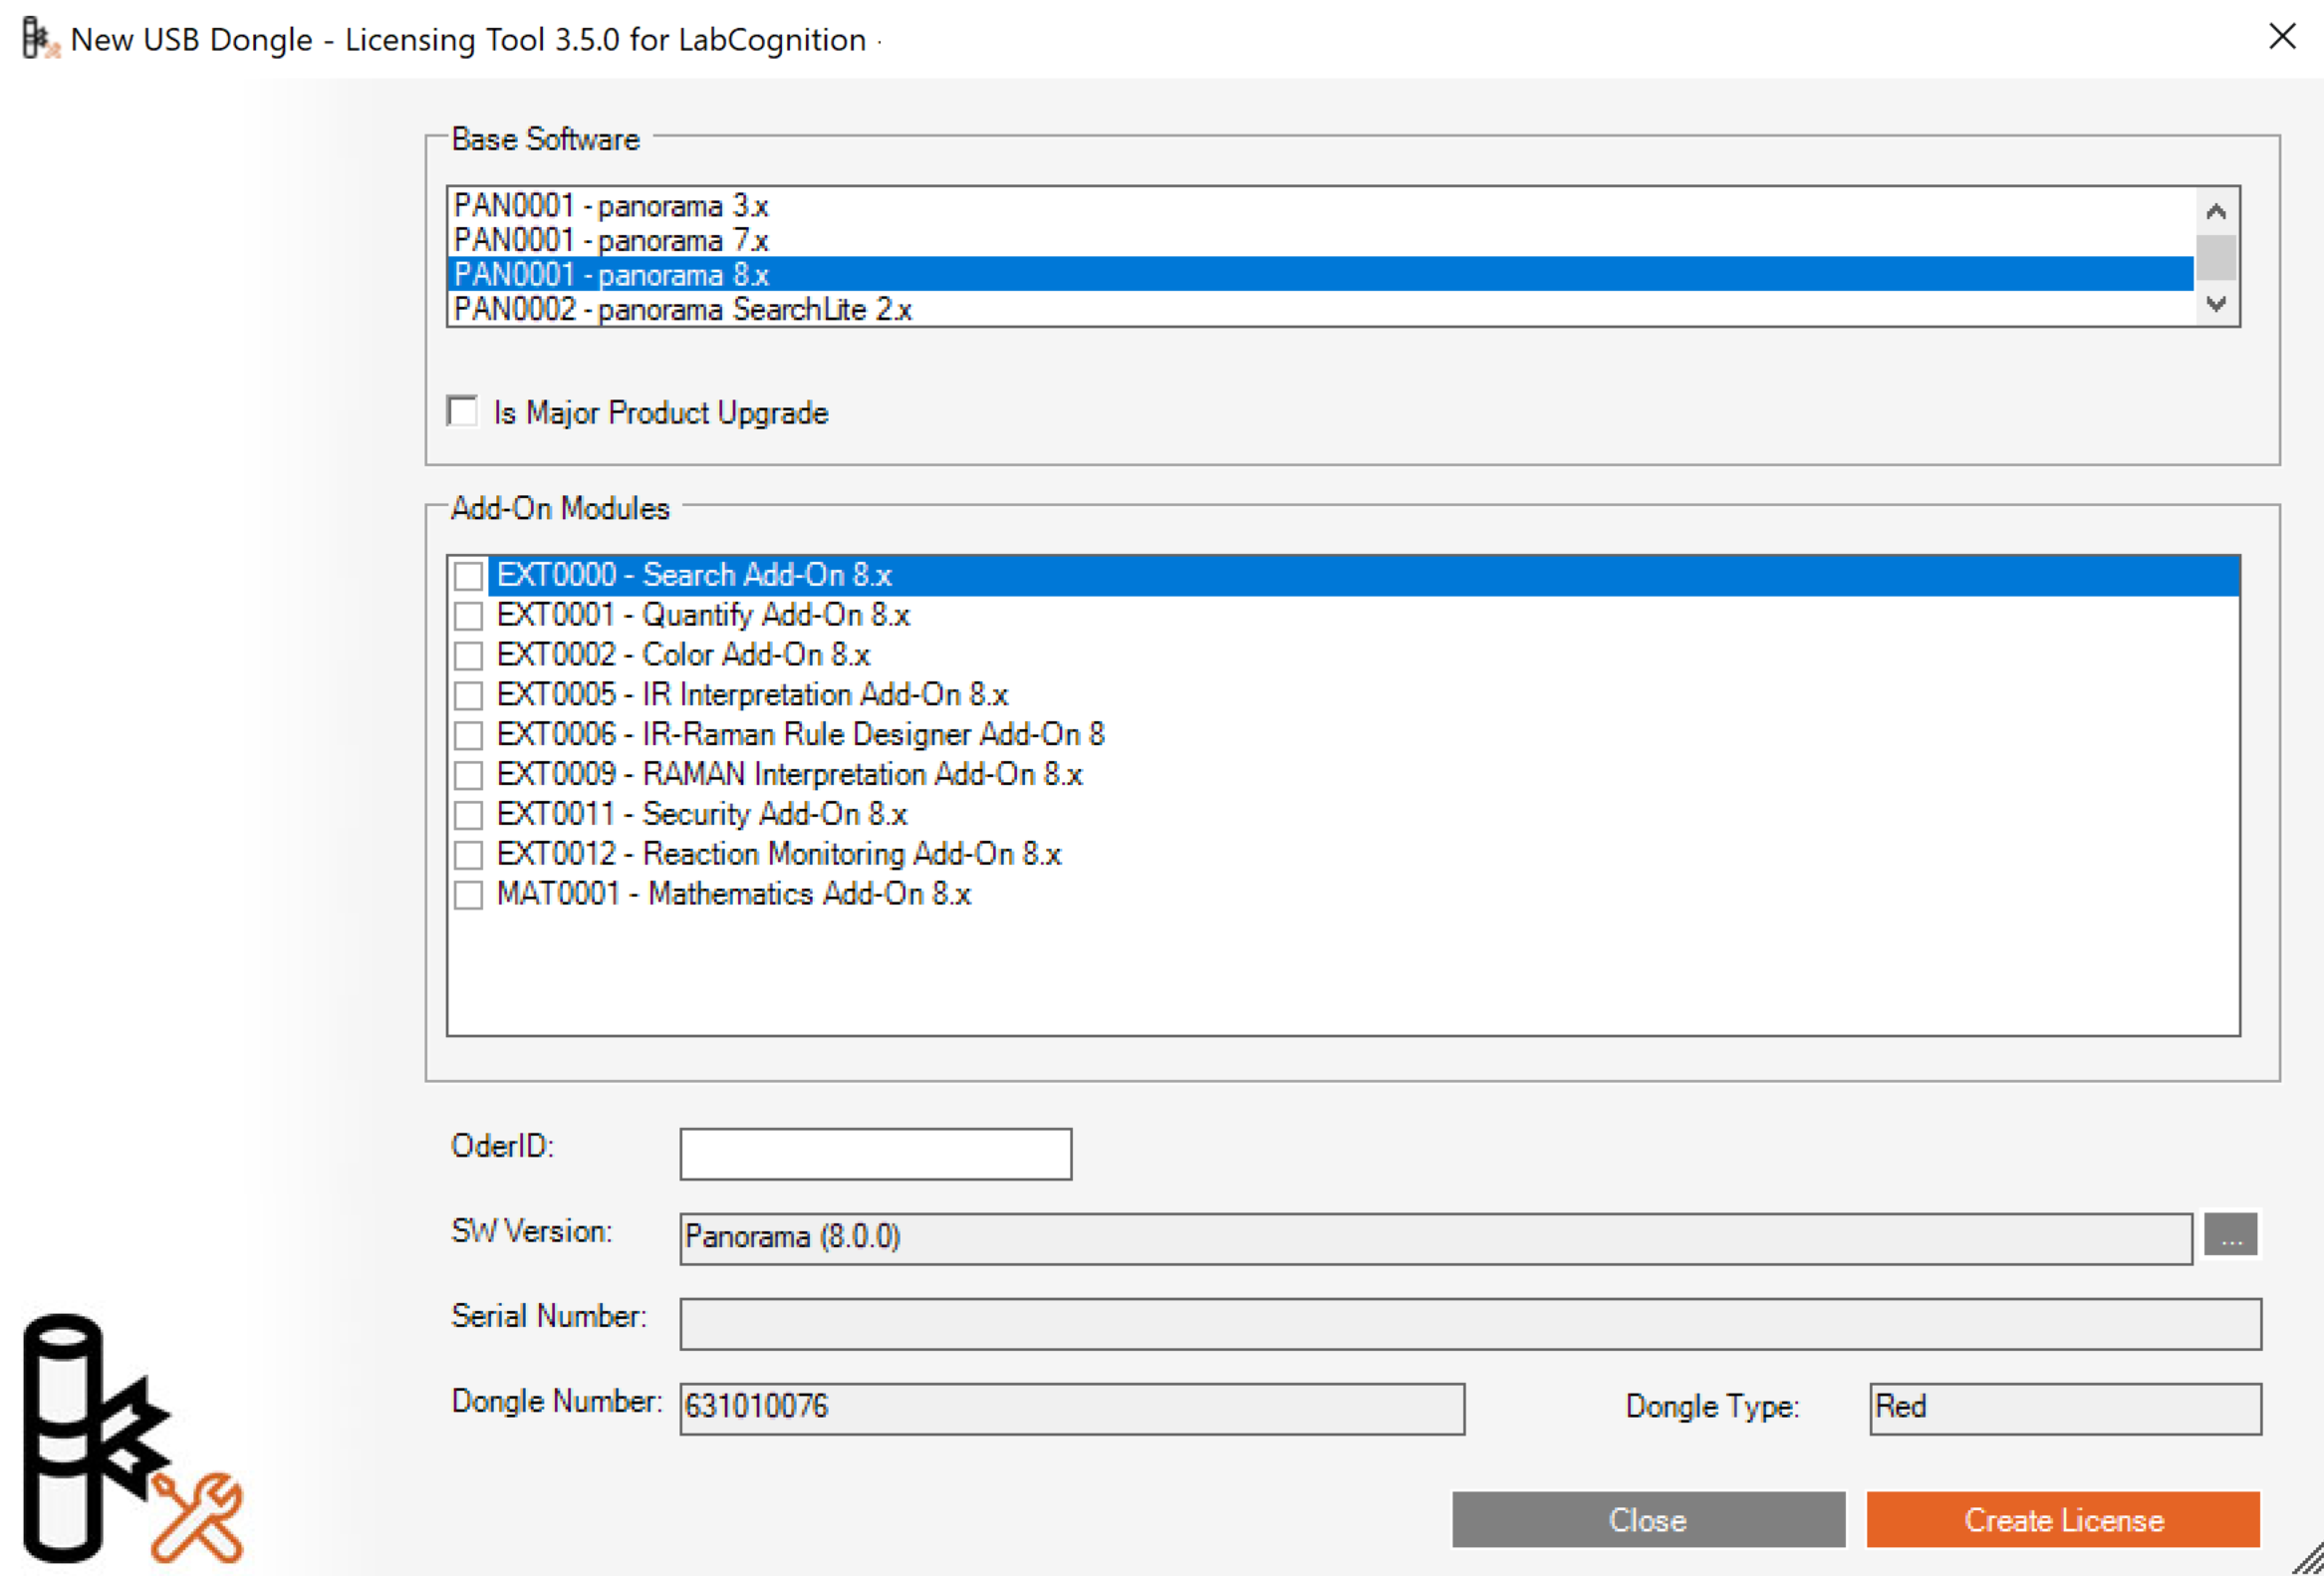Click the Dongle Number field
Screen dimensions: 2324x1576
(x=1071, y=1408)
